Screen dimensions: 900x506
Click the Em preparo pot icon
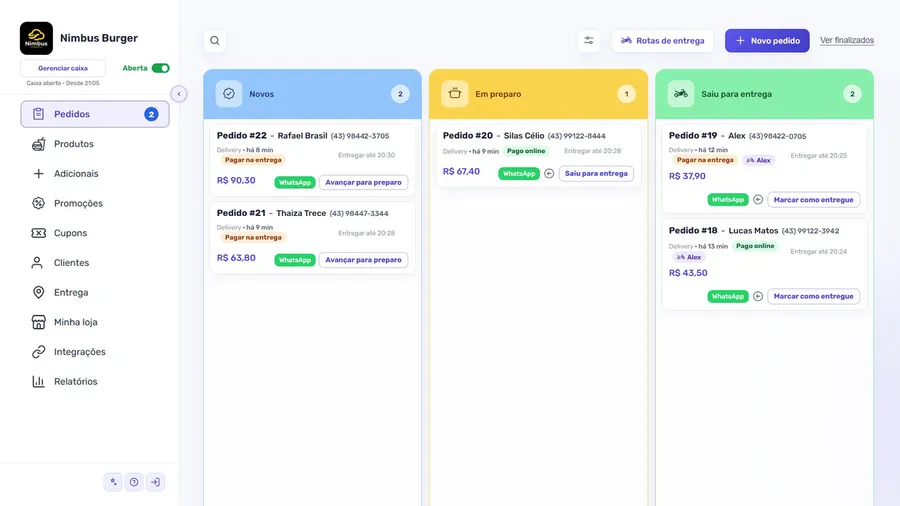tap(455, 94)
